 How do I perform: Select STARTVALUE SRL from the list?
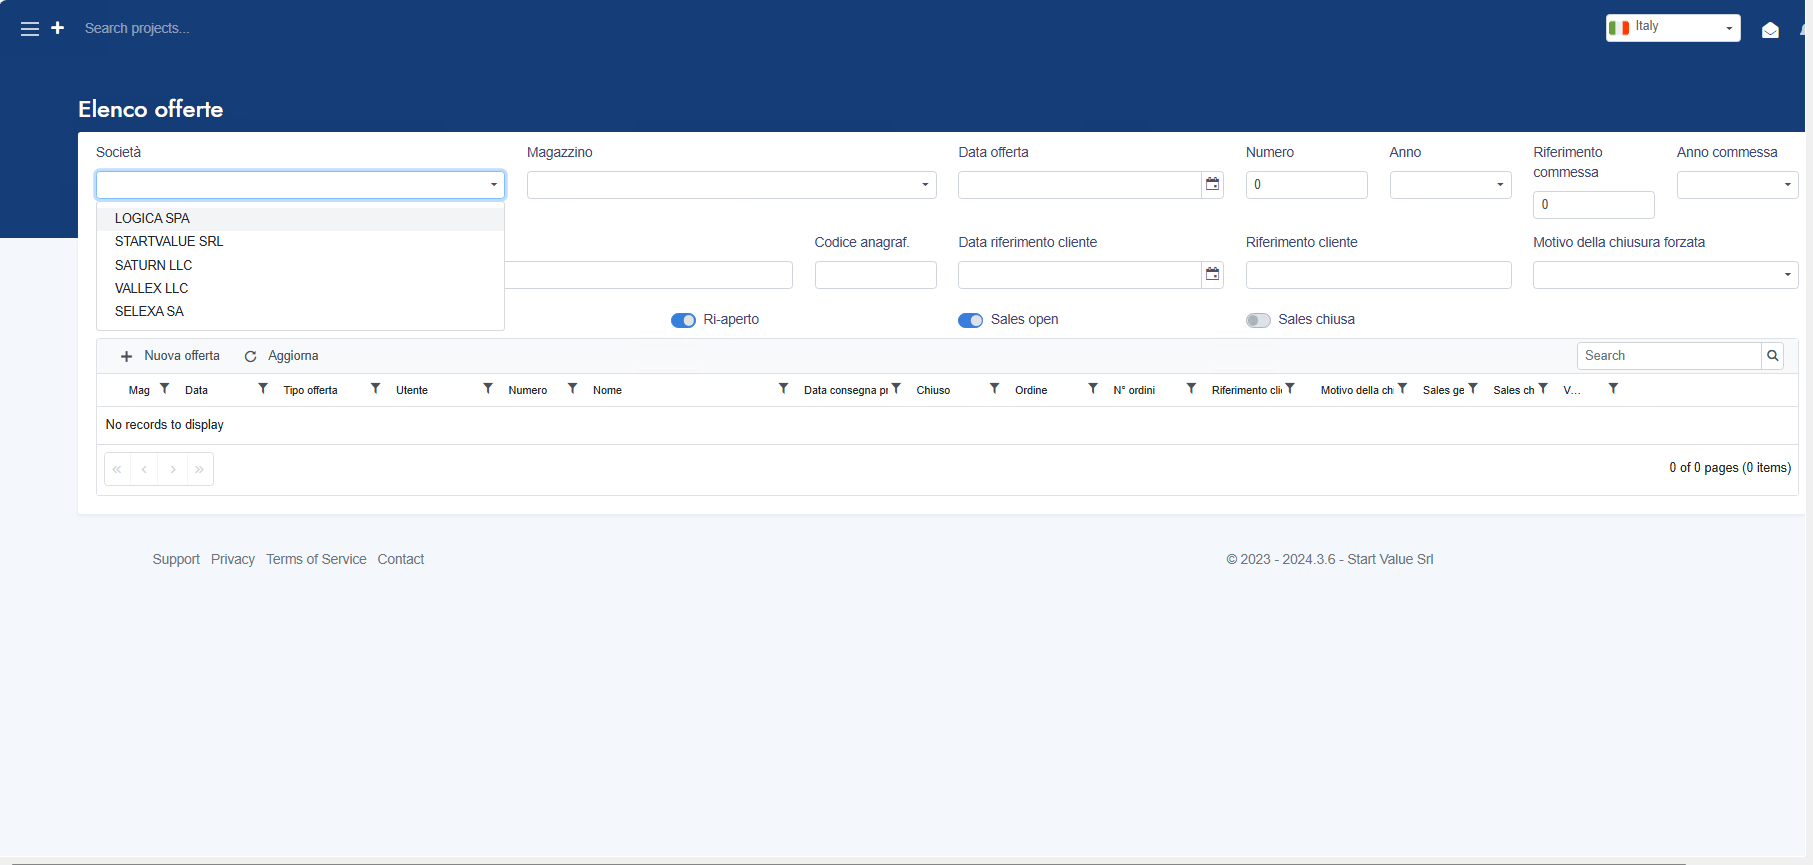pos(300,241)
